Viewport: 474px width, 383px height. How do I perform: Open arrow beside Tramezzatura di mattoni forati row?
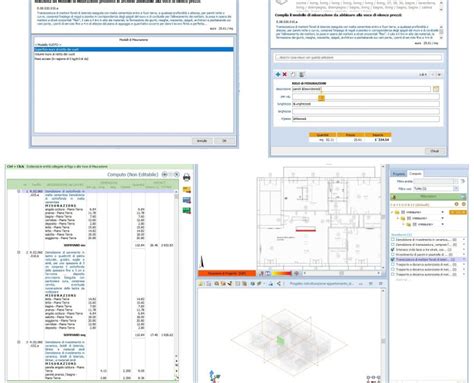(x=464, y=259)
